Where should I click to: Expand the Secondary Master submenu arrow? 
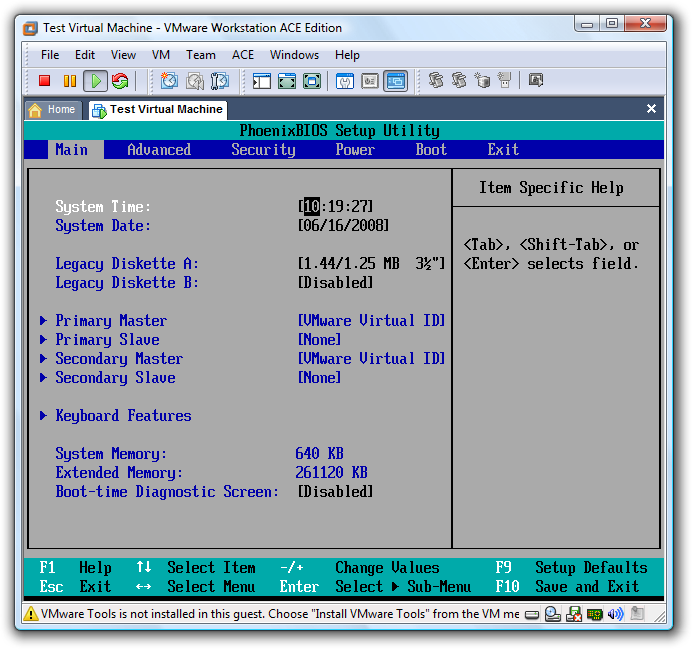(x=43, y=358)
